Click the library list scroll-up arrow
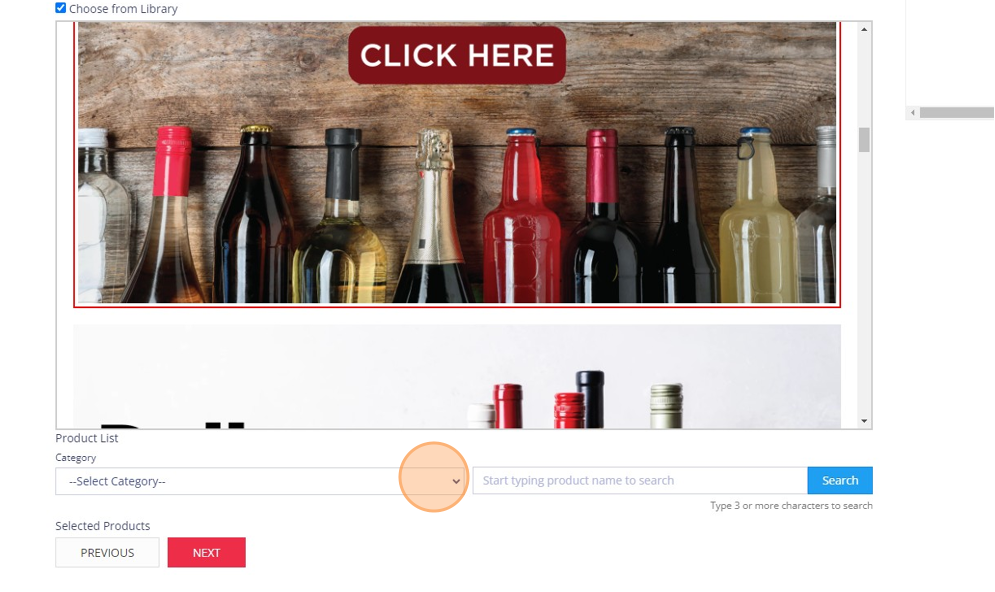995x592 pixels. [864, 29]
